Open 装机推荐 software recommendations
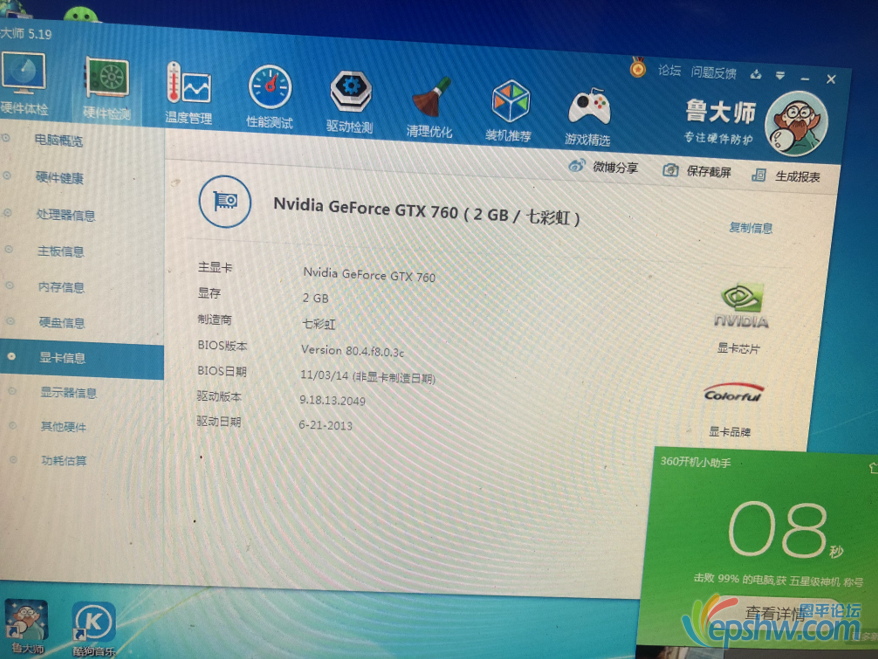The height and width of the screenshot is (659, 878). point(508,110)
